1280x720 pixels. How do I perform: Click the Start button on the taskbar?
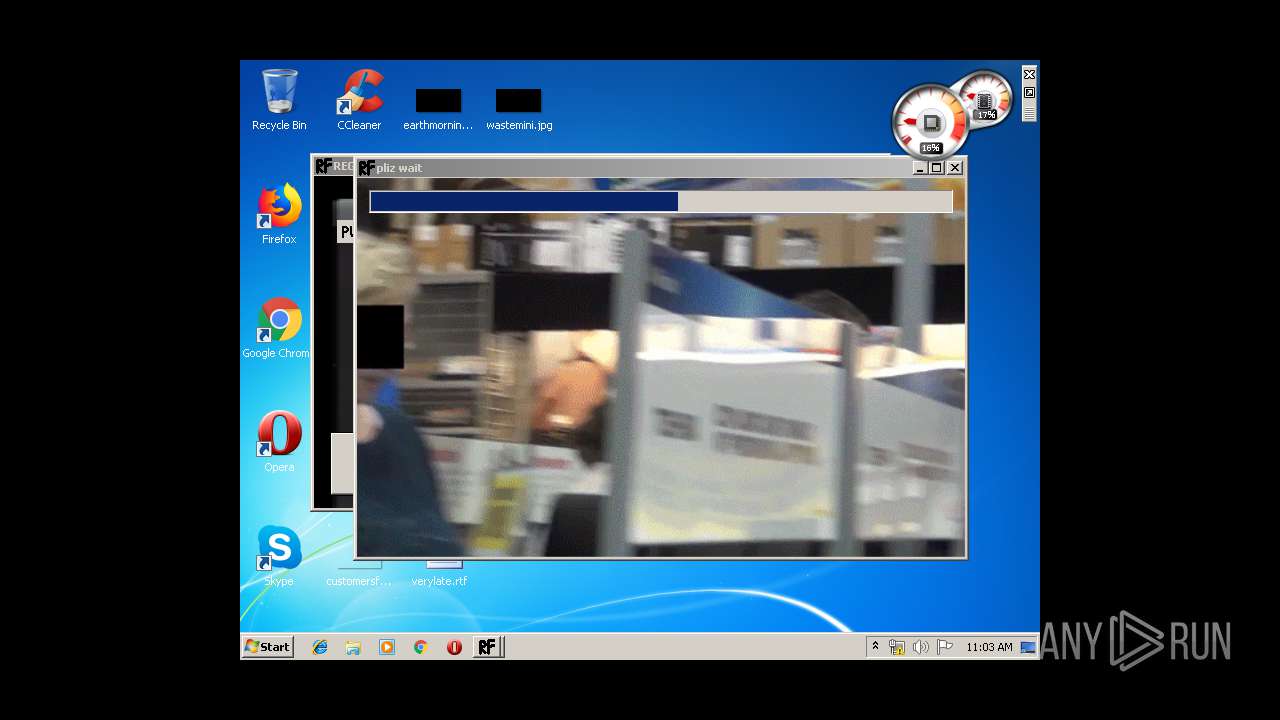267,647
